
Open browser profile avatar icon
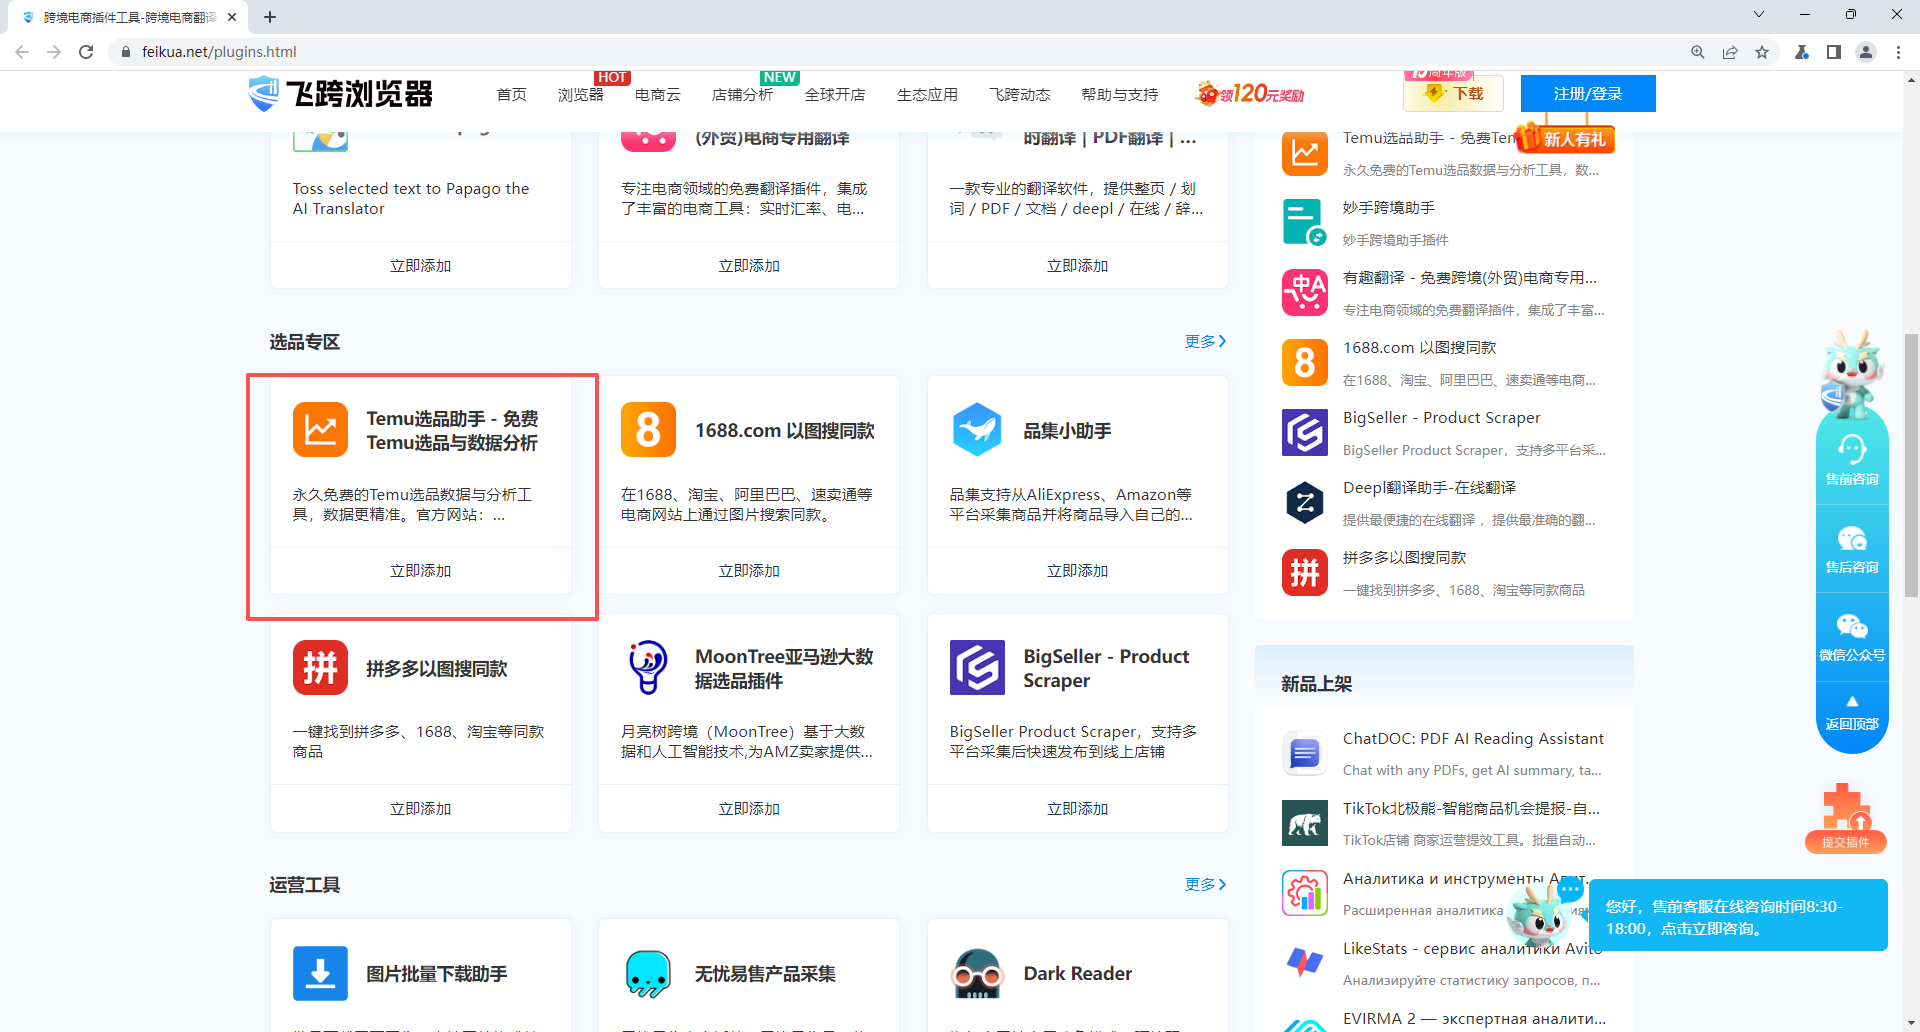coord(1866,52)
